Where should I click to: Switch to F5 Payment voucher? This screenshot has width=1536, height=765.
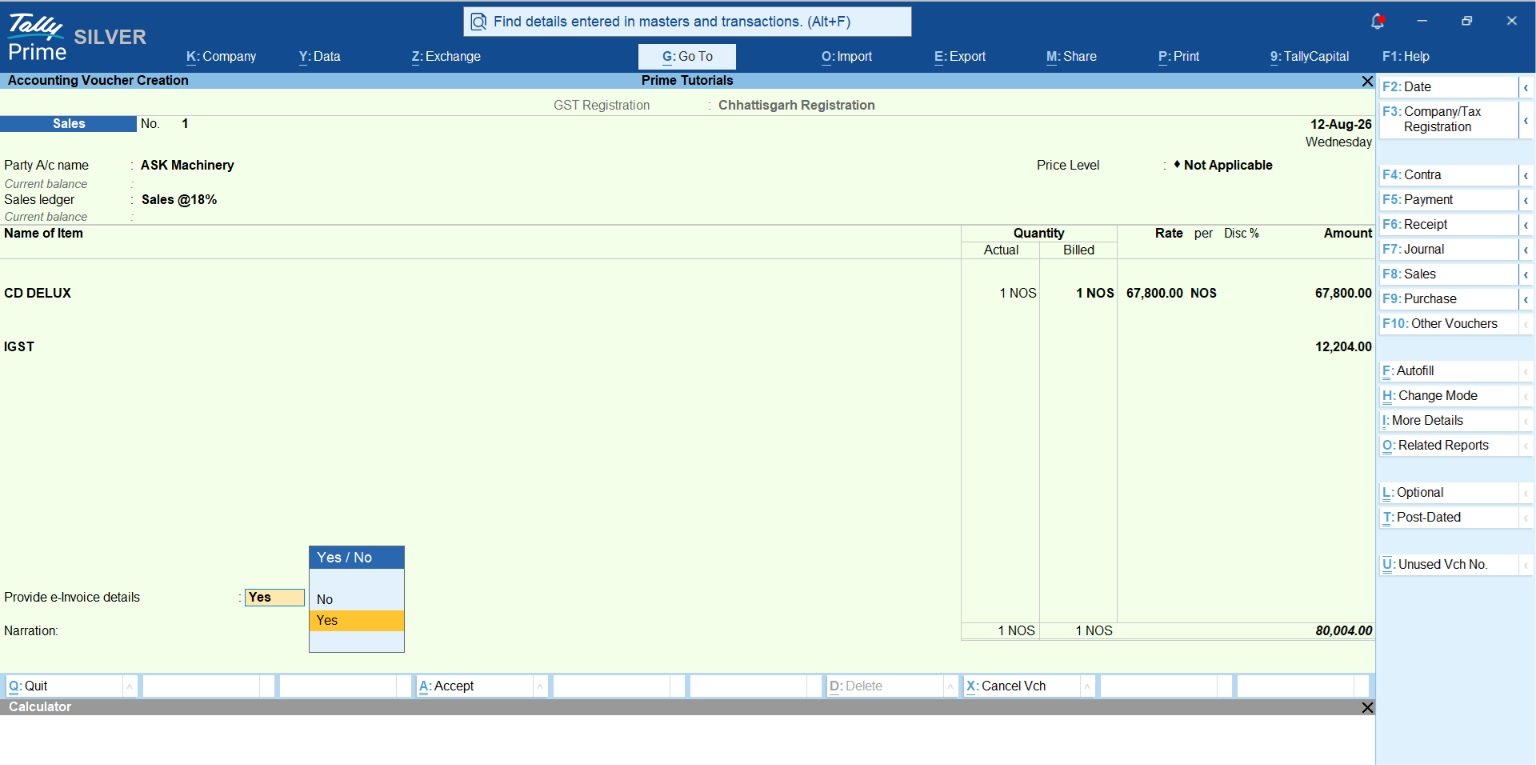tap(1449, 200)
